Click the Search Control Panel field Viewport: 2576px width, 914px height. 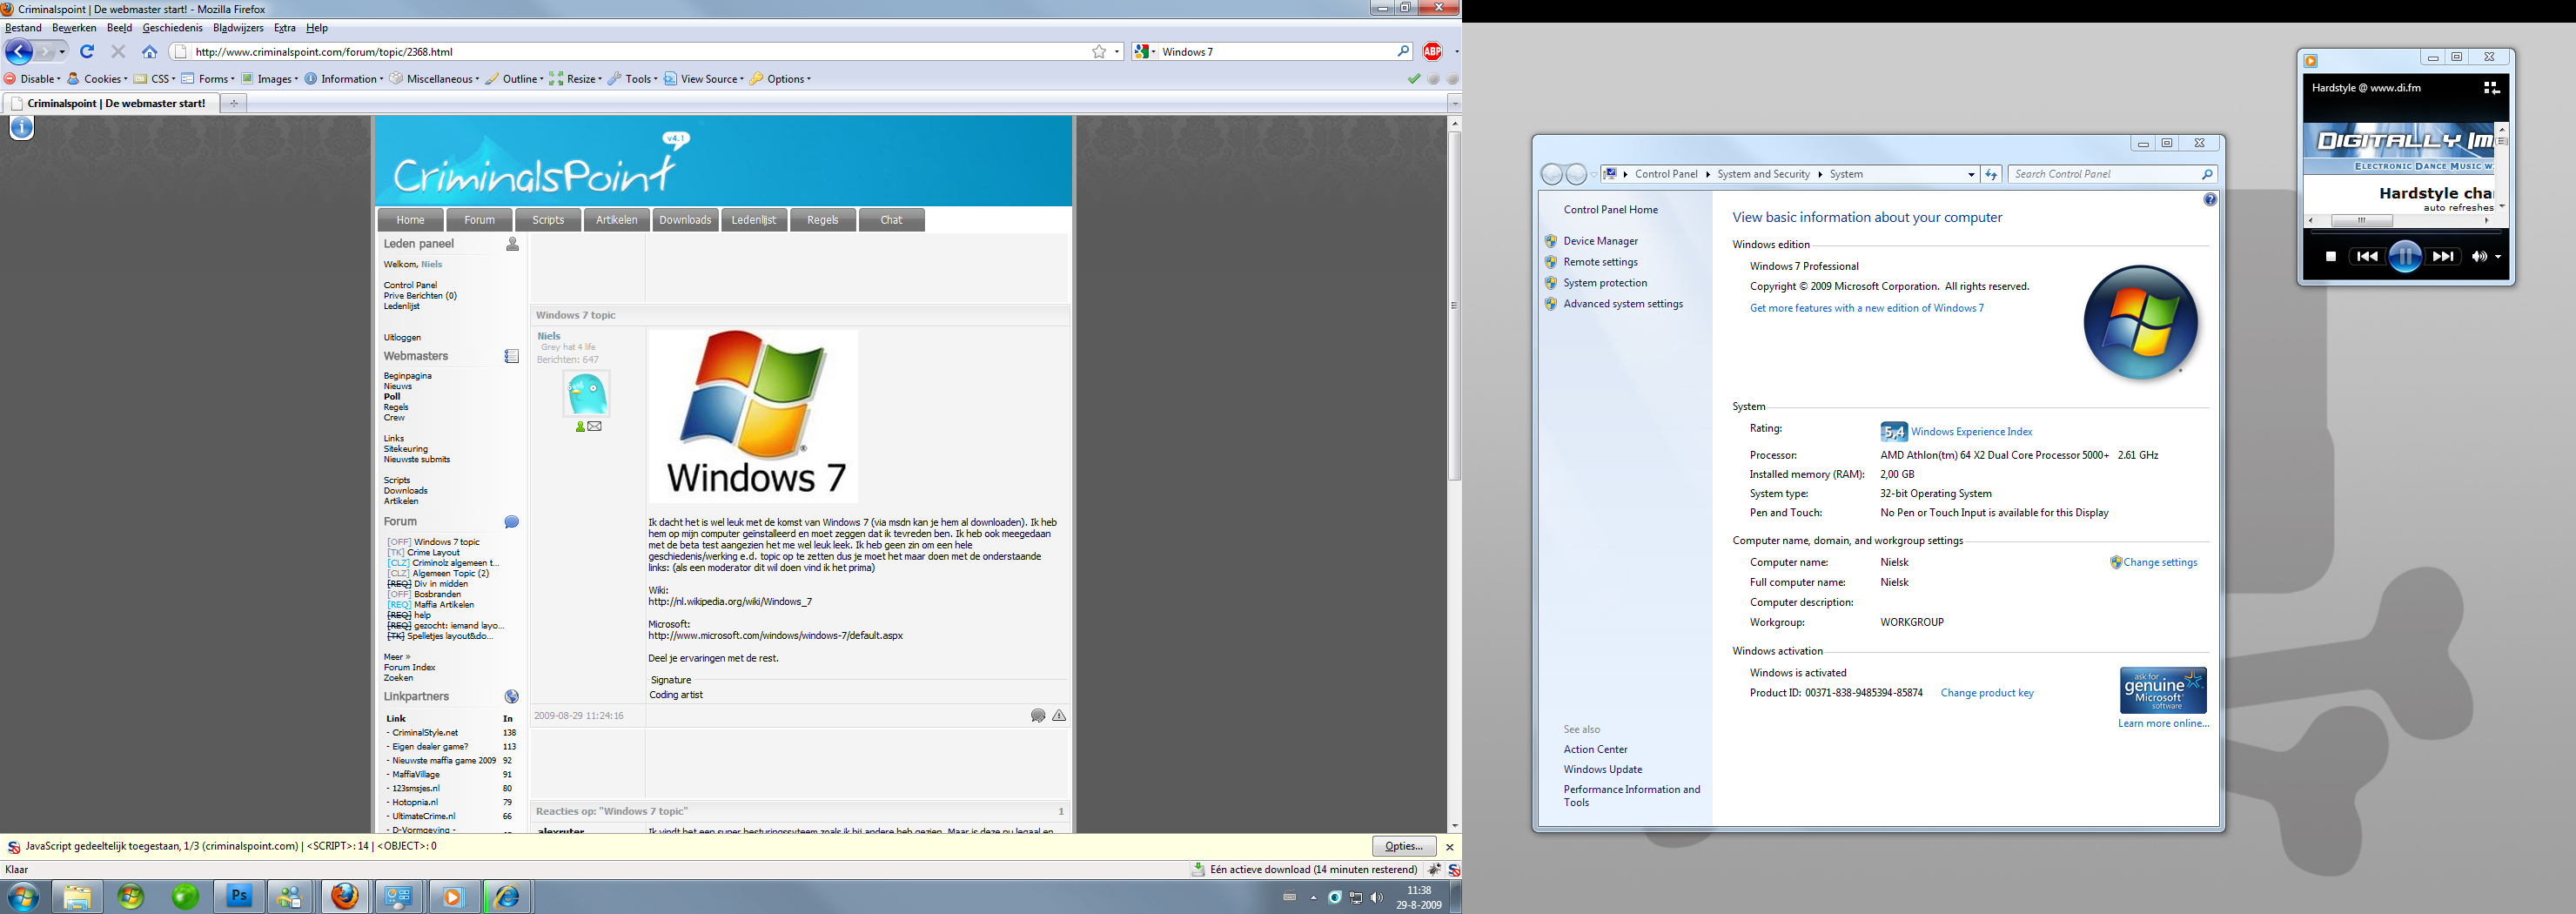point(2112,174)
